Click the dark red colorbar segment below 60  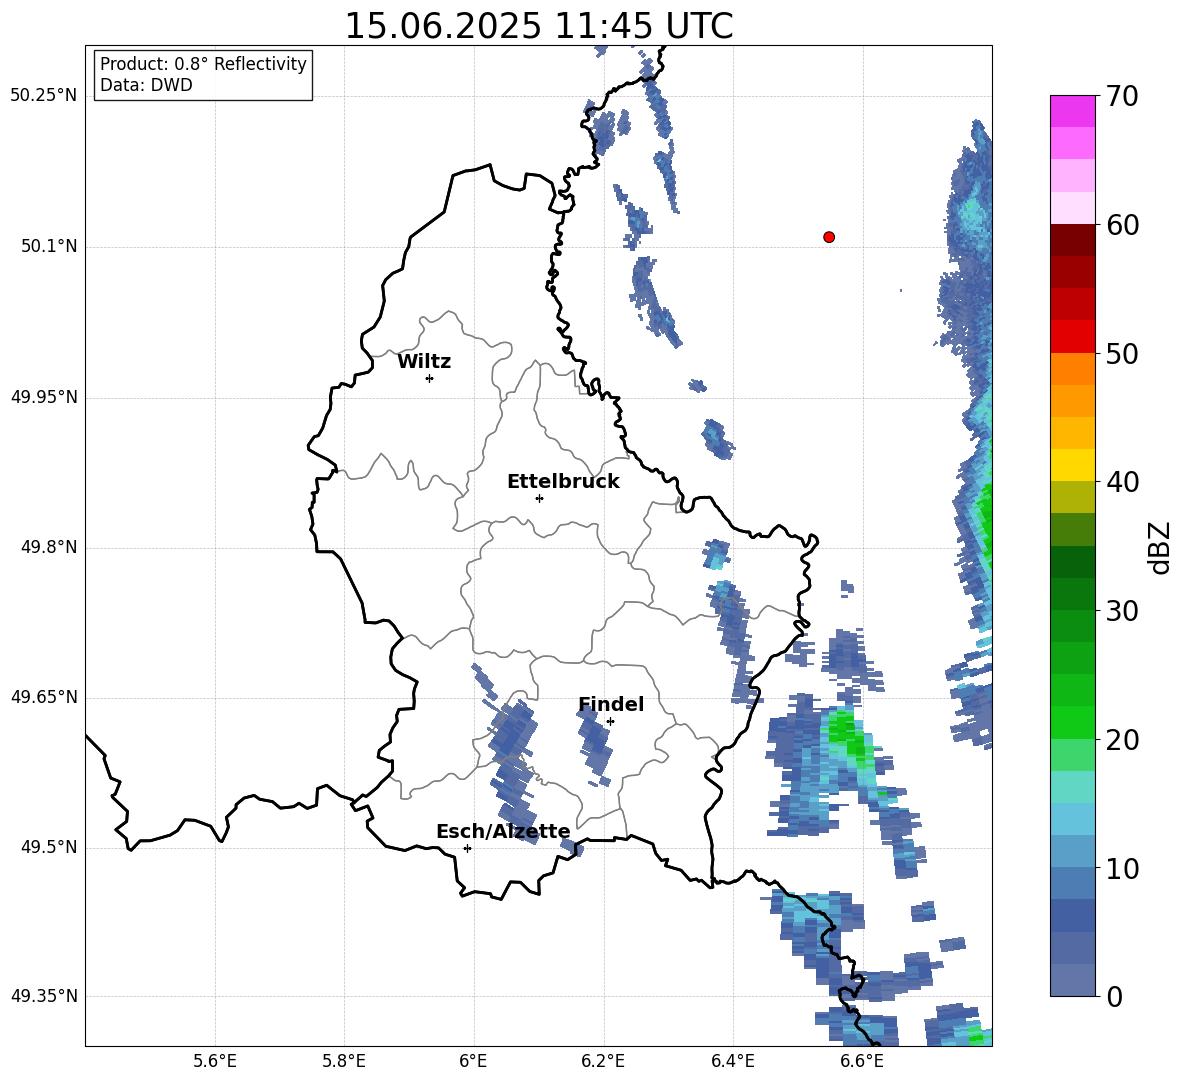1072,240
